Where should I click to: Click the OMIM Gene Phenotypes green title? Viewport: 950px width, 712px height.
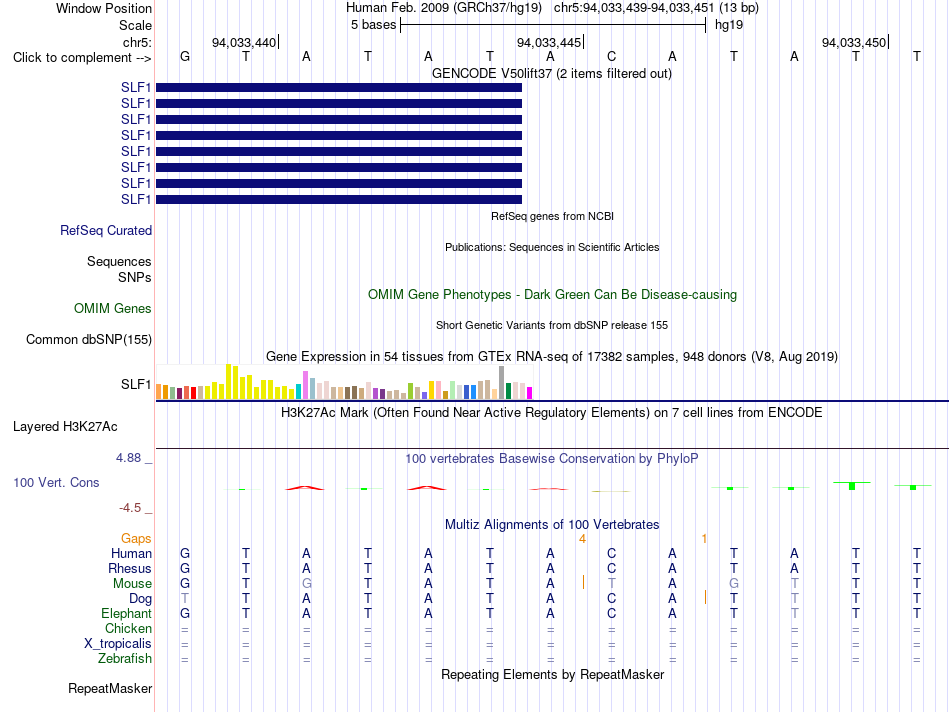553,294
